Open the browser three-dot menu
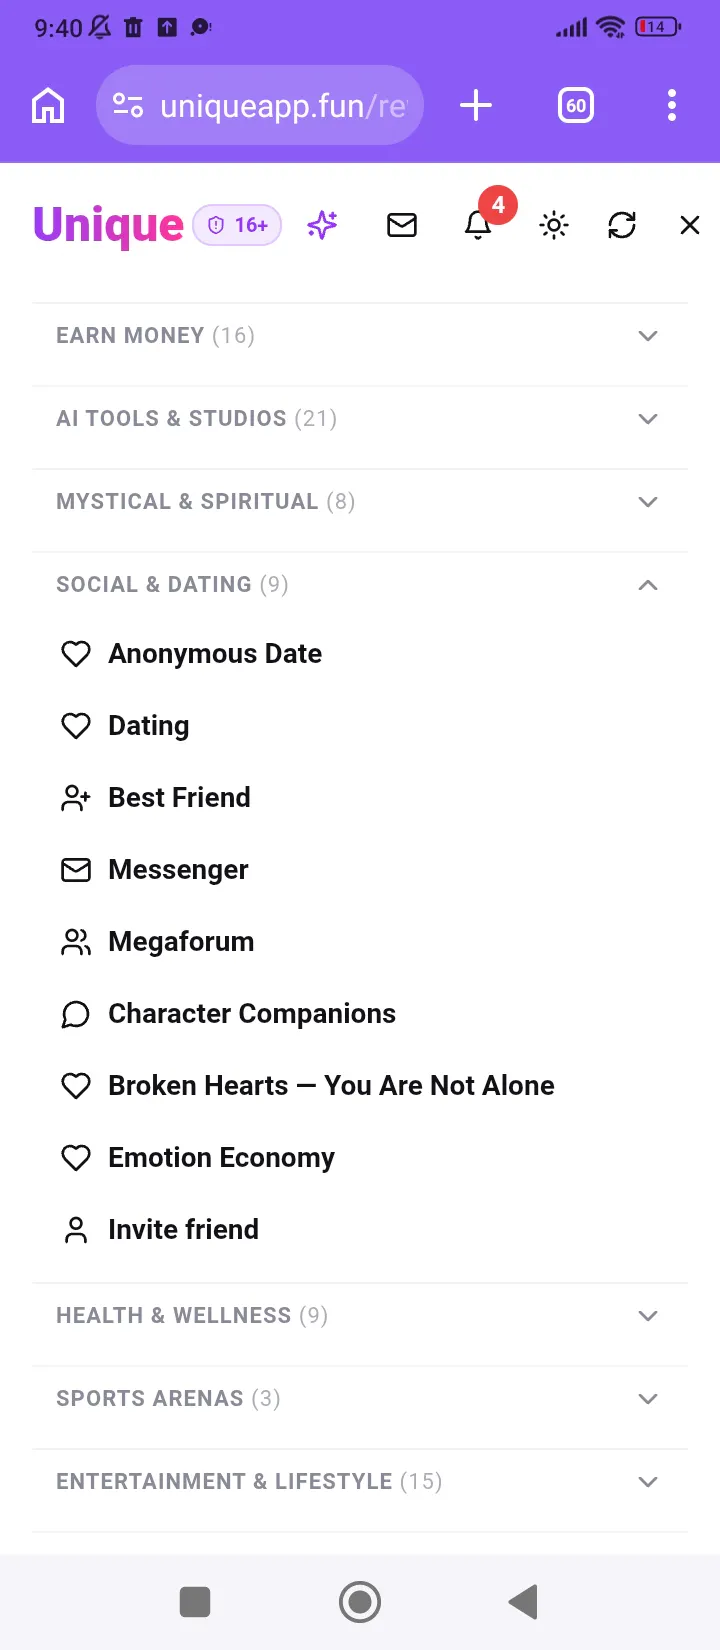 (x=672, y=105)
